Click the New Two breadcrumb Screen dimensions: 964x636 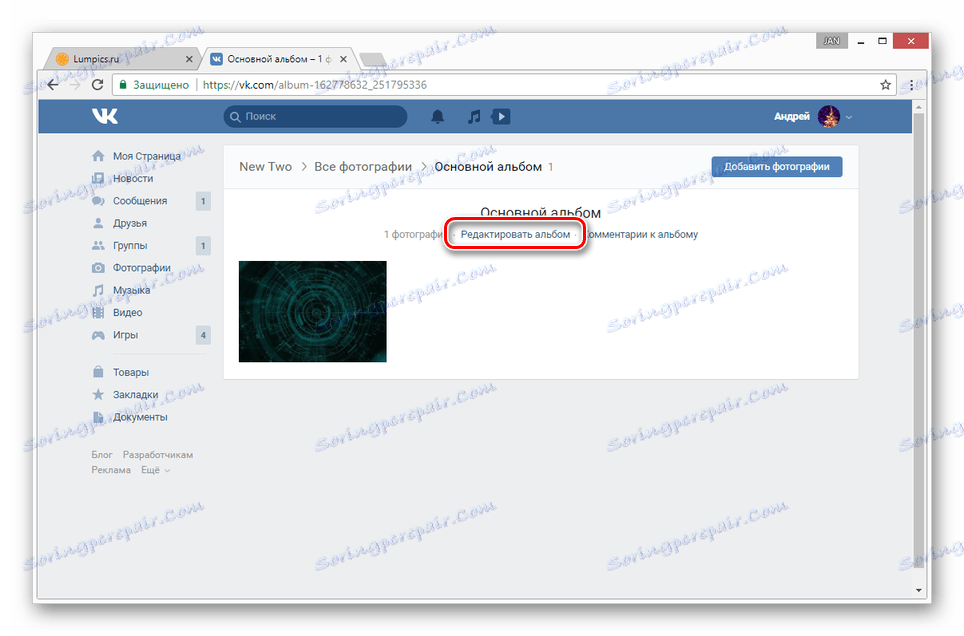[x=266, y=167]
